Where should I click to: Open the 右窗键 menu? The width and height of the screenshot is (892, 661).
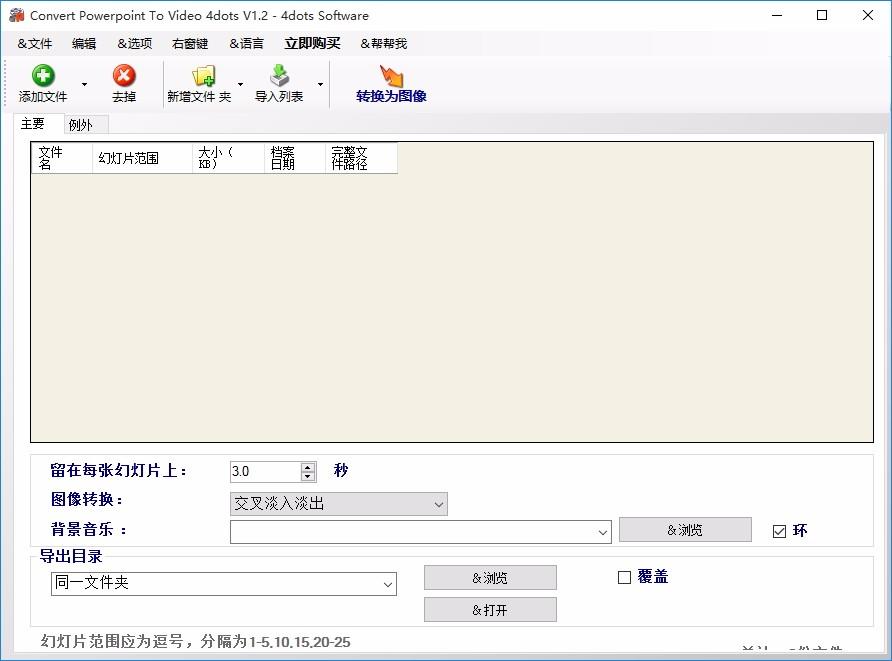click(190, 44)
